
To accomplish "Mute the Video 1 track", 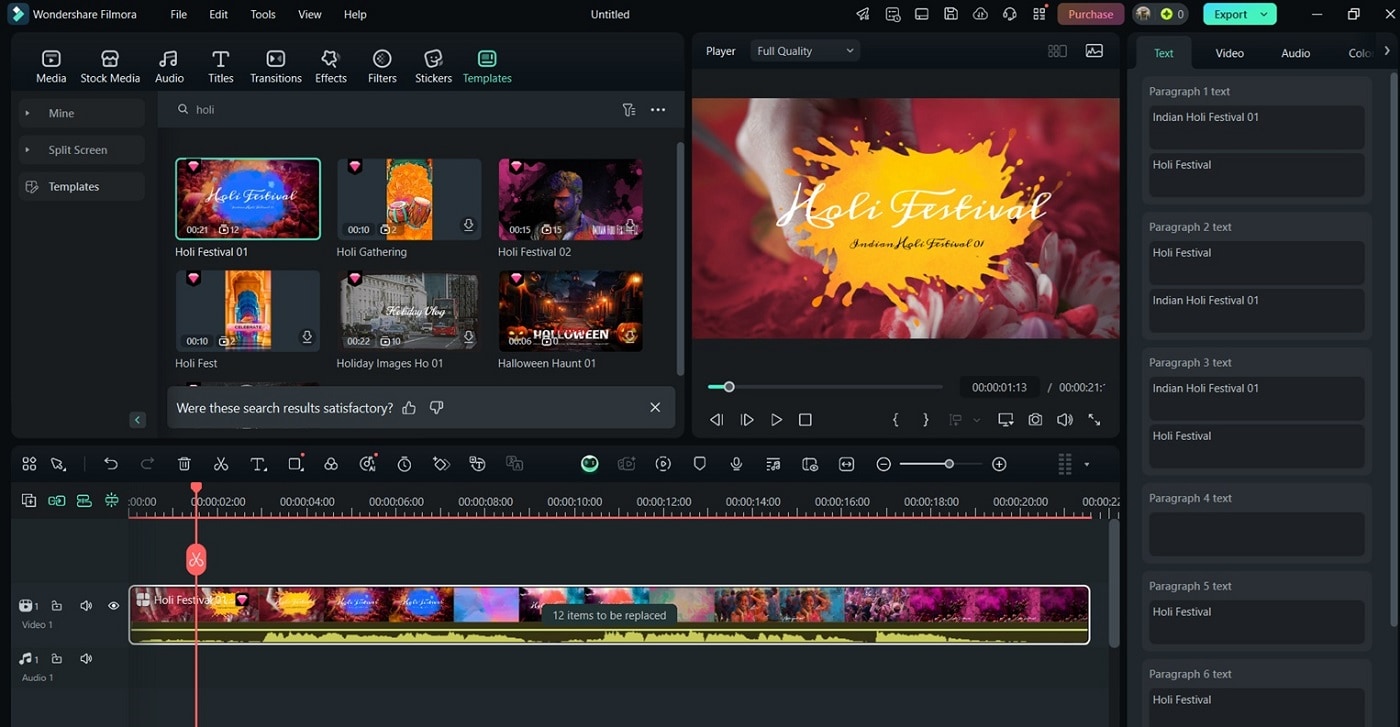I will coord(86,606).
